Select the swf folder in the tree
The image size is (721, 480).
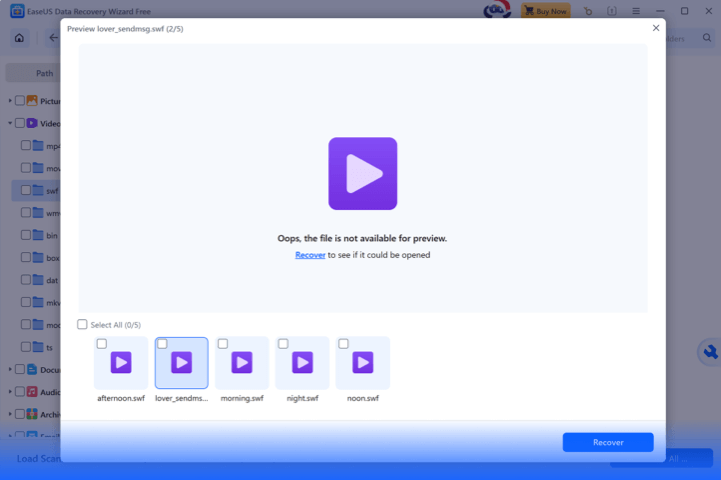tap(52, 190)
